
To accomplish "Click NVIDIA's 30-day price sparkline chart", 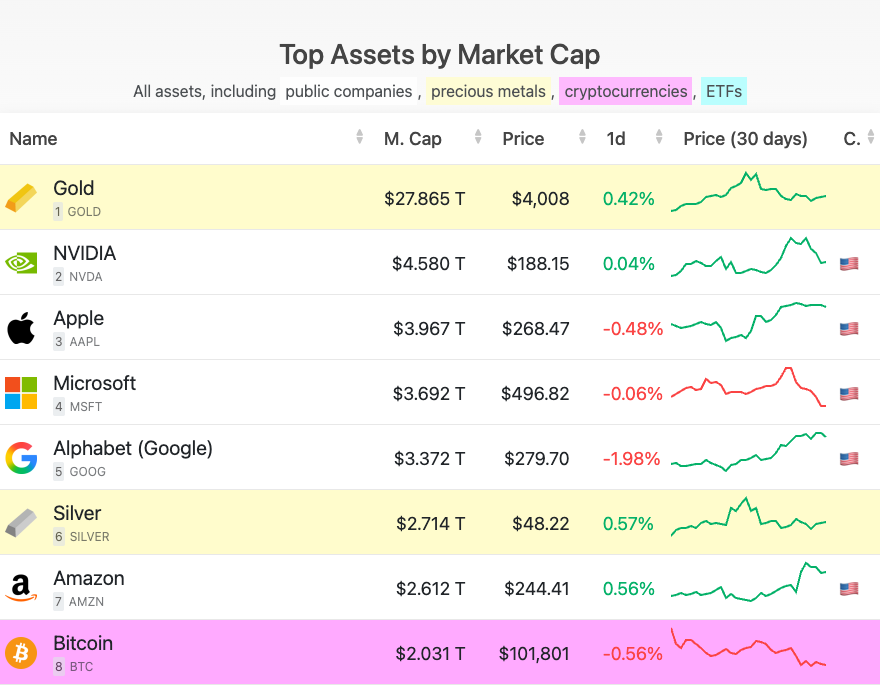I will 748,258.
